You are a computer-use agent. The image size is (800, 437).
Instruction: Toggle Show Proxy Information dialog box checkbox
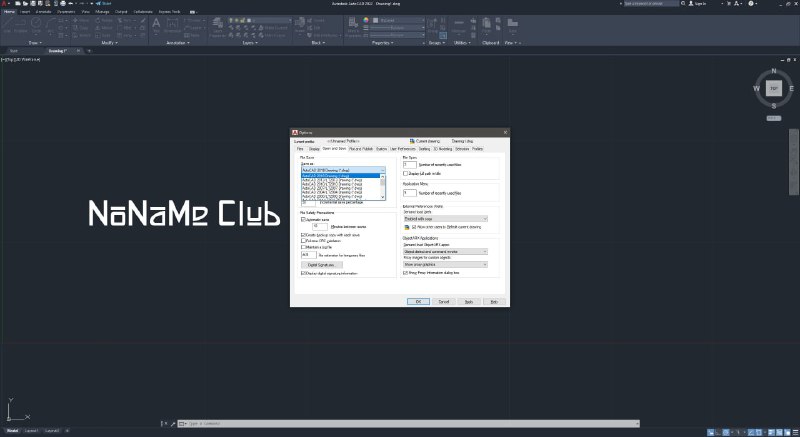point(406,273)
